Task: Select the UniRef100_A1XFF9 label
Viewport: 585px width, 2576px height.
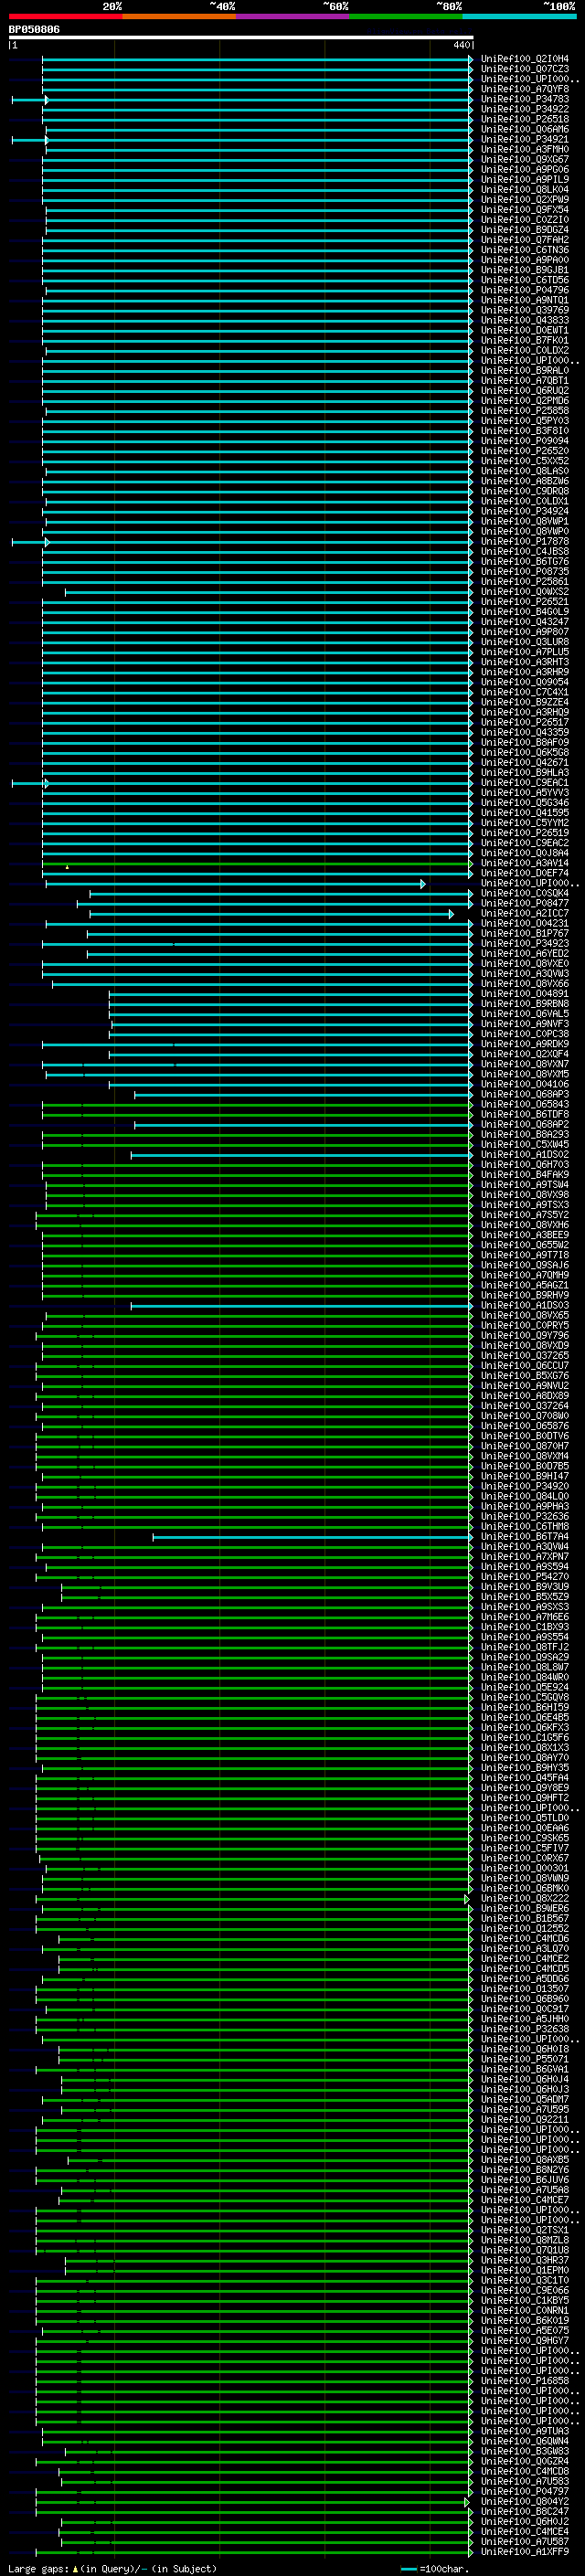Action: click(525, 2552)
